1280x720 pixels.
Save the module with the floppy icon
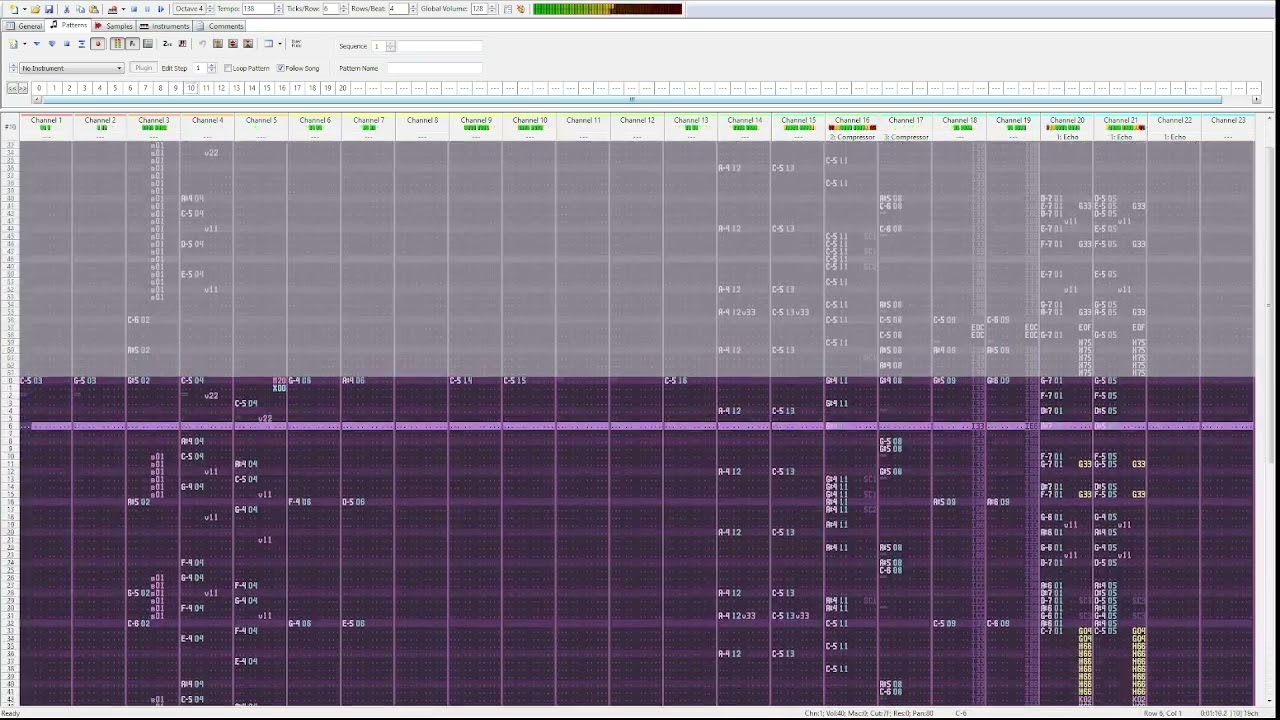tap(49, 9)
